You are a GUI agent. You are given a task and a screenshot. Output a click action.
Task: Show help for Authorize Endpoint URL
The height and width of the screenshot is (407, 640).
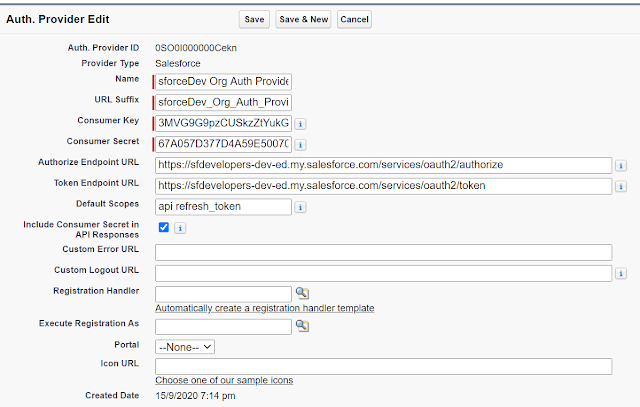(x=621, y=165)
